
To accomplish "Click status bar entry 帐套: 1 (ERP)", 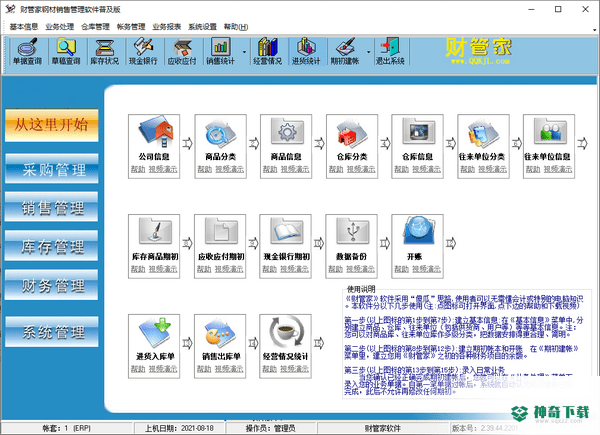I will [x=67, y=428].
